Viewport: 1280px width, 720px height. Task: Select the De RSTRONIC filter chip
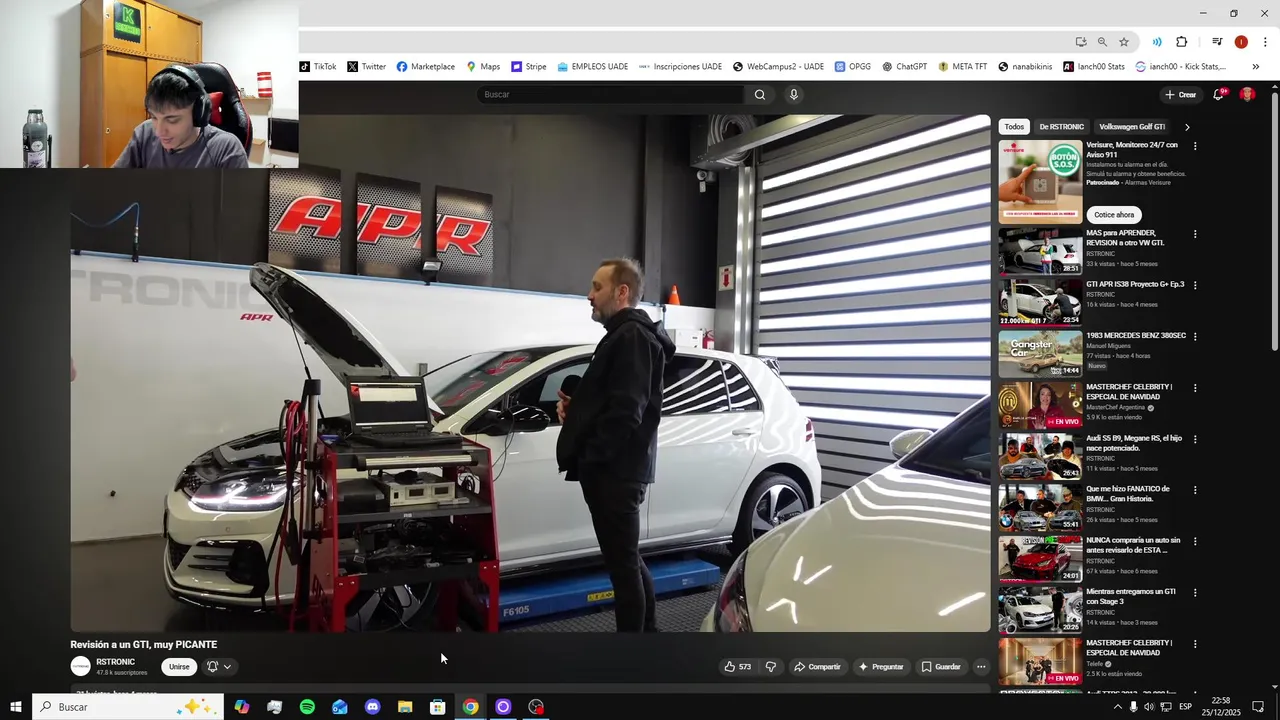(1061, 127)
